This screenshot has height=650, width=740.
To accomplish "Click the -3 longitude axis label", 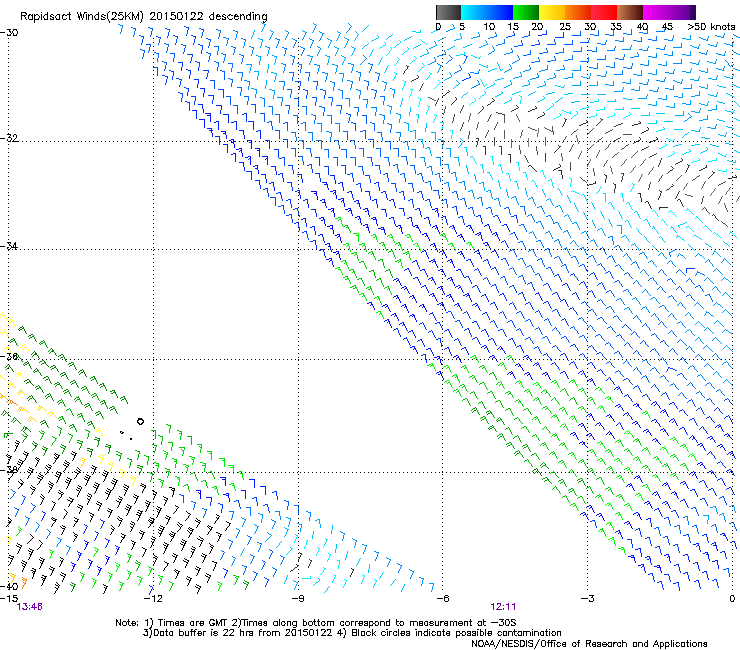I will pyautogui.click(x=588, y=599).
